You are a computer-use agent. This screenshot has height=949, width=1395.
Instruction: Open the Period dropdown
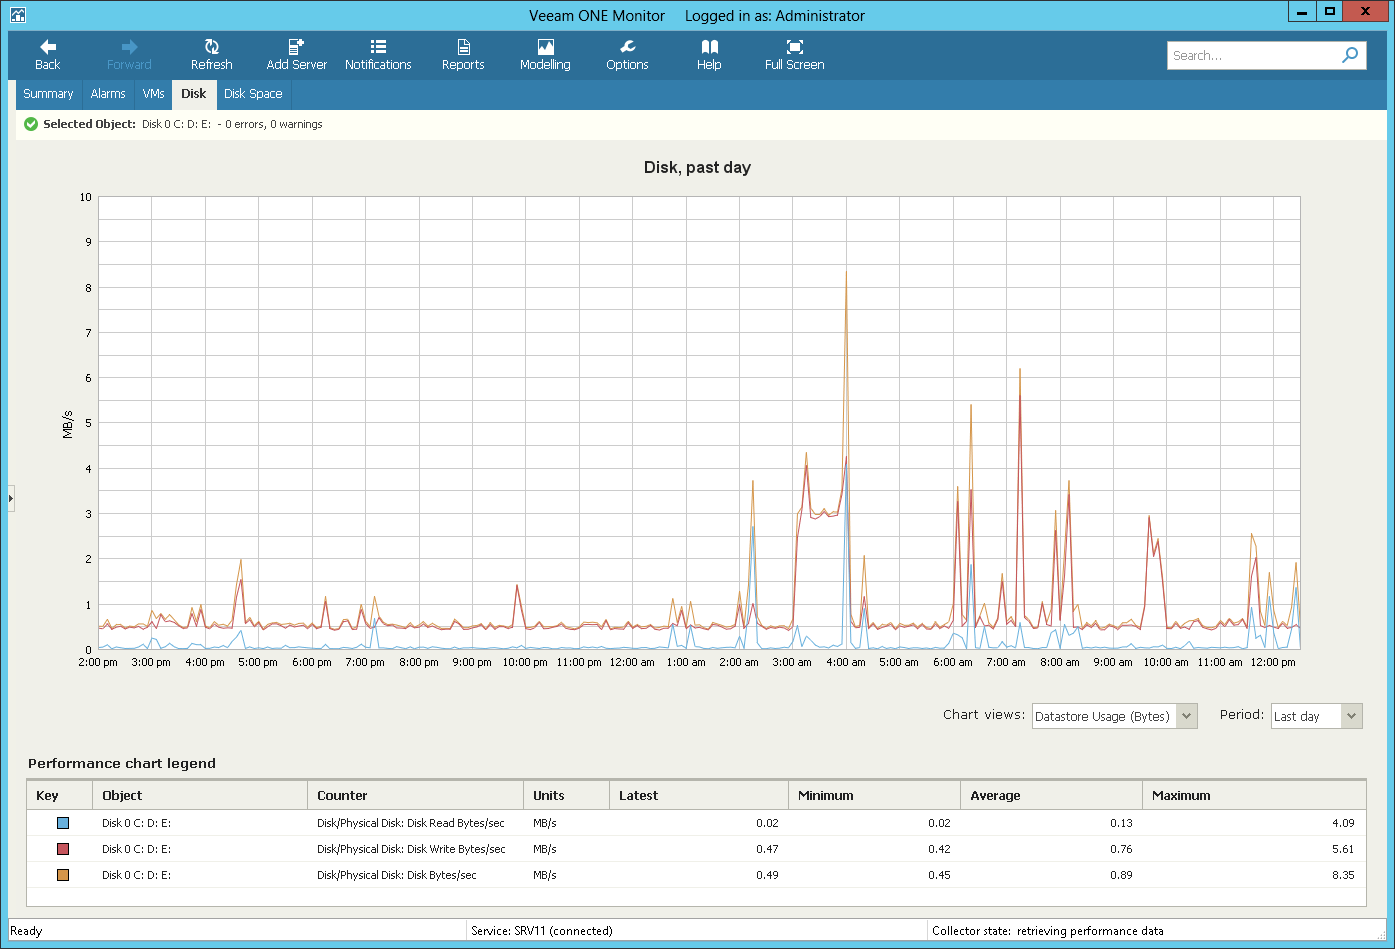click(1317, 716)
